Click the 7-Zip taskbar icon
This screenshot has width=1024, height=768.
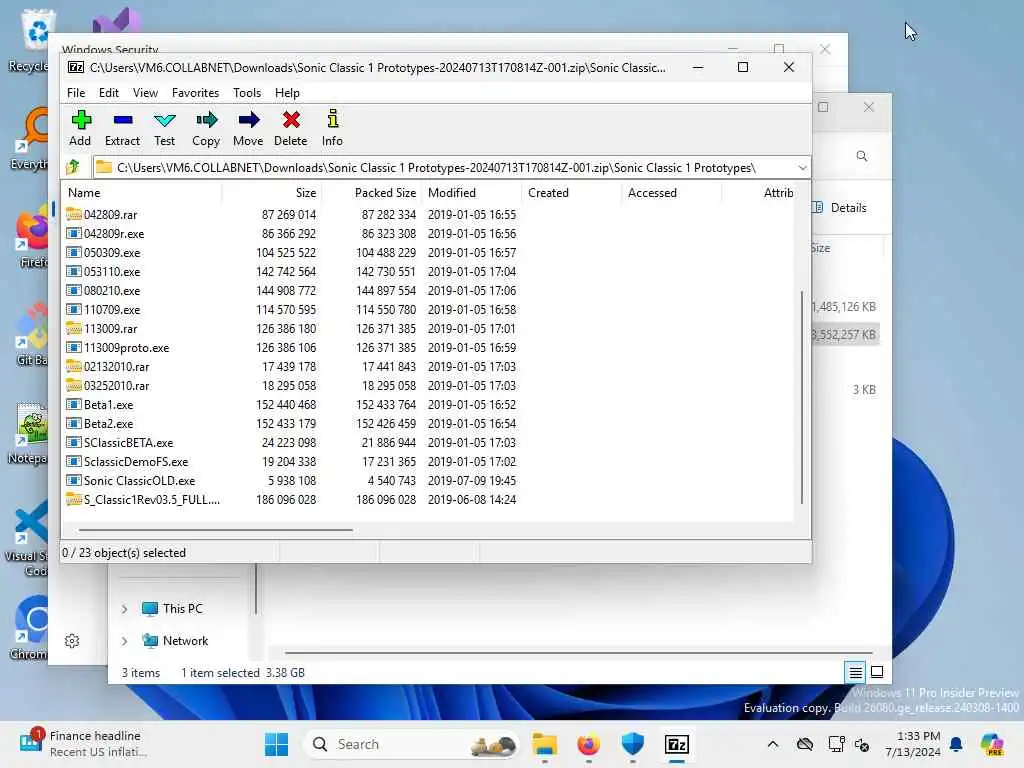click(x=677, y=744)
